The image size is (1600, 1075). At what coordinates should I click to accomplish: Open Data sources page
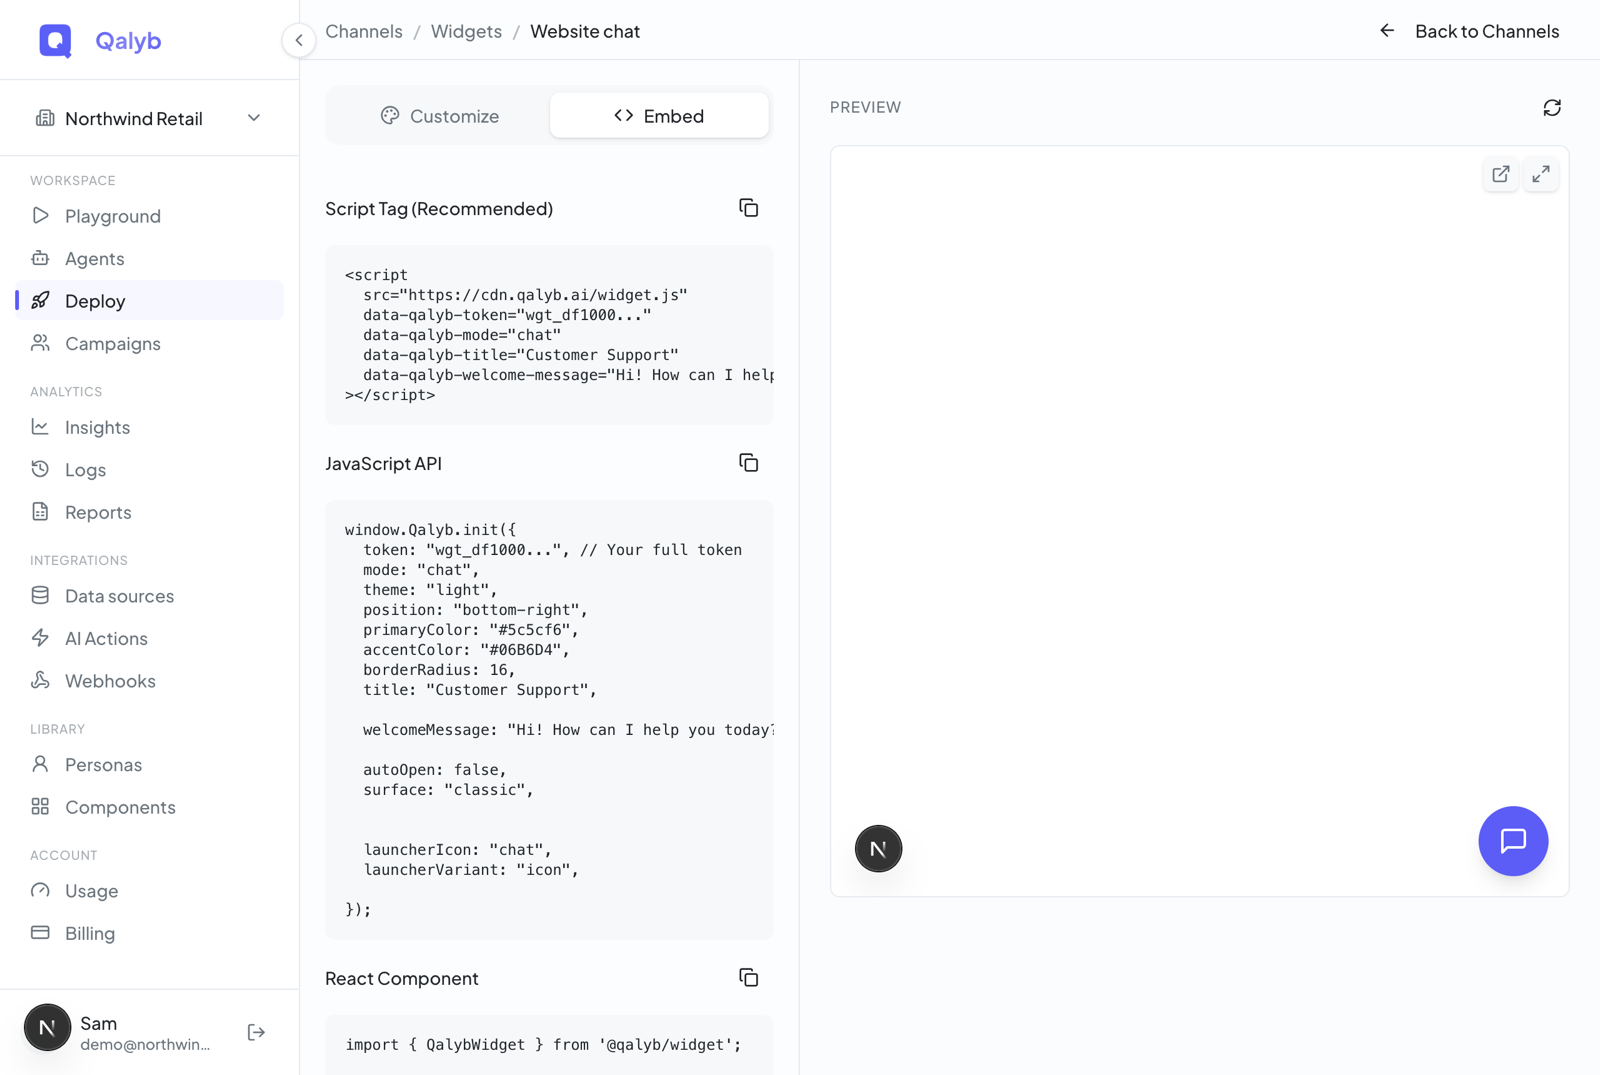point(150,596)
